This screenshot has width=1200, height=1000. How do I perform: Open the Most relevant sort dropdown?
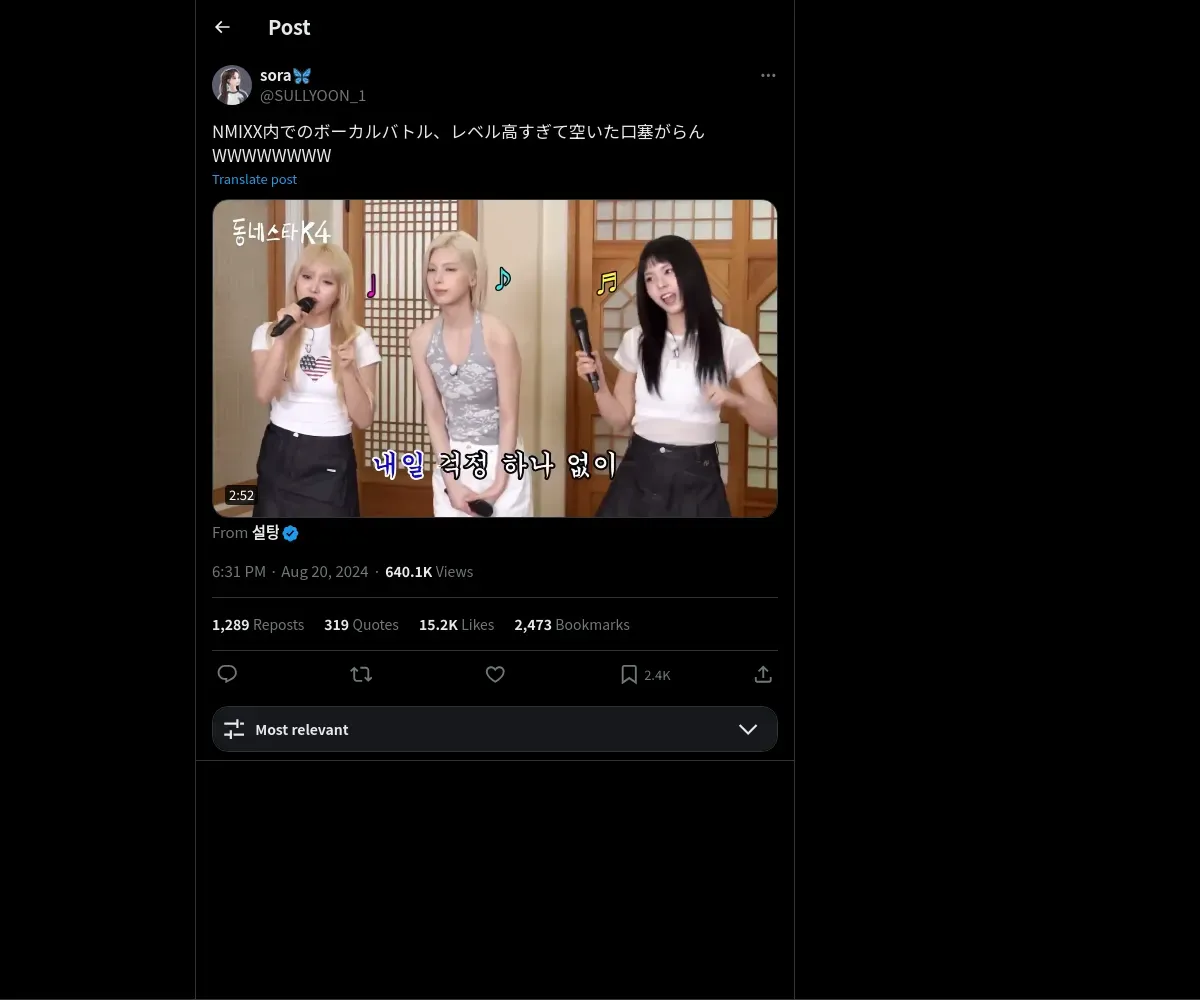click(495, 729)
